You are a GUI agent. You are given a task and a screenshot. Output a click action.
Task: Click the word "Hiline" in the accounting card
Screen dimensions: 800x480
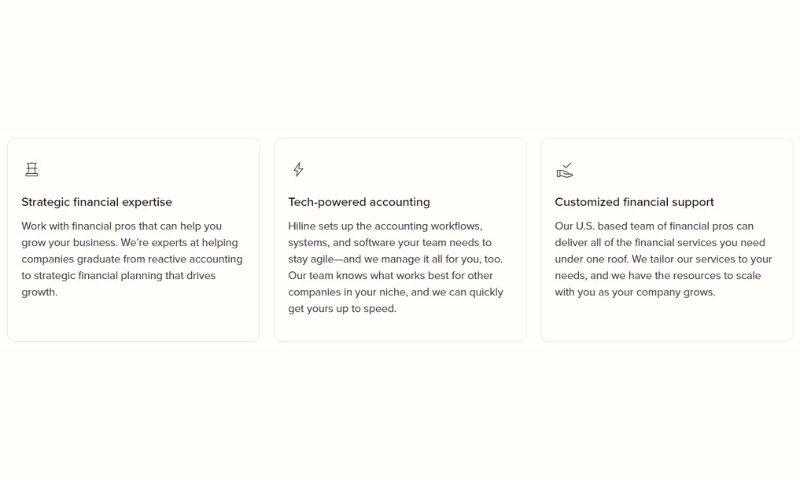[302, 226]
